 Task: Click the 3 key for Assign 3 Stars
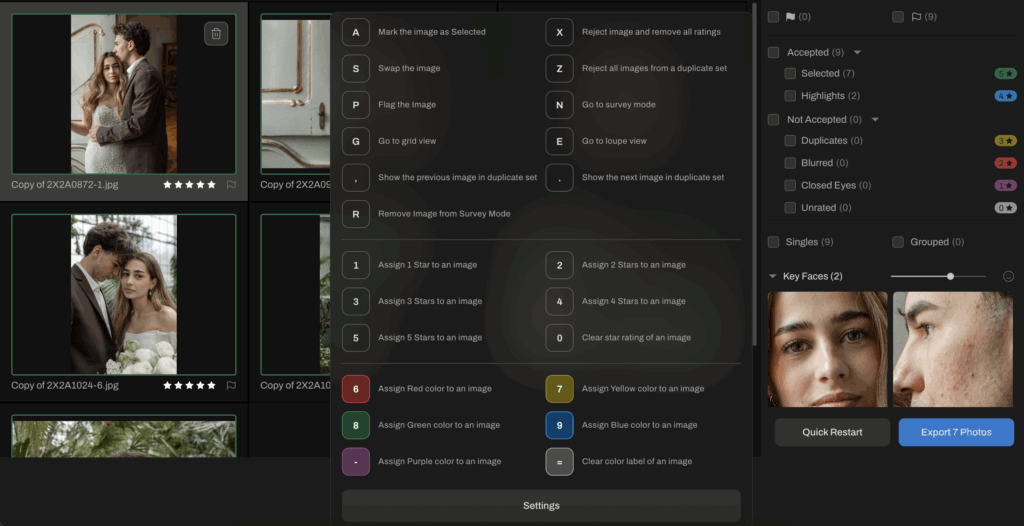[356, 301]
